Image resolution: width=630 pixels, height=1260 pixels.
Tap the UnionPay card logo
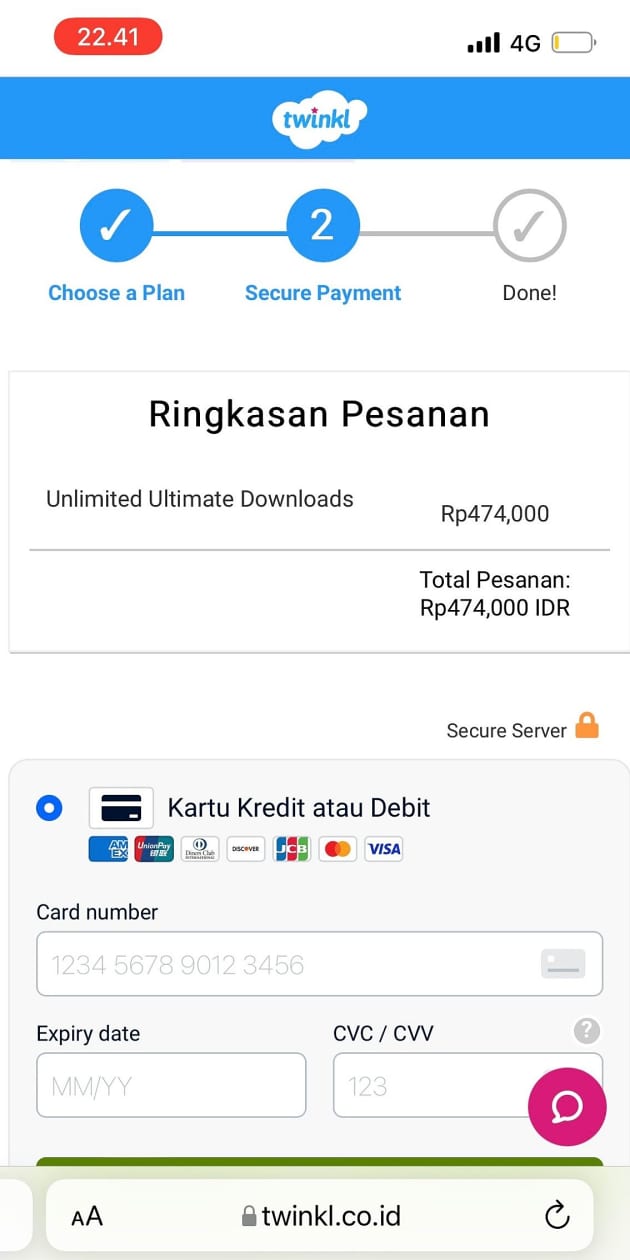coord(154,849)
